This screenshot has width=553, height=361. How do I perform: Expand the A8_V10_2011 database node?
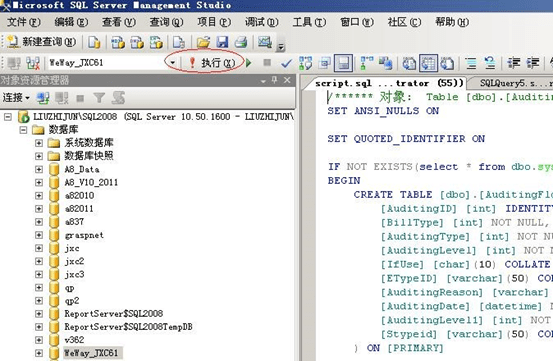(39, 183)
